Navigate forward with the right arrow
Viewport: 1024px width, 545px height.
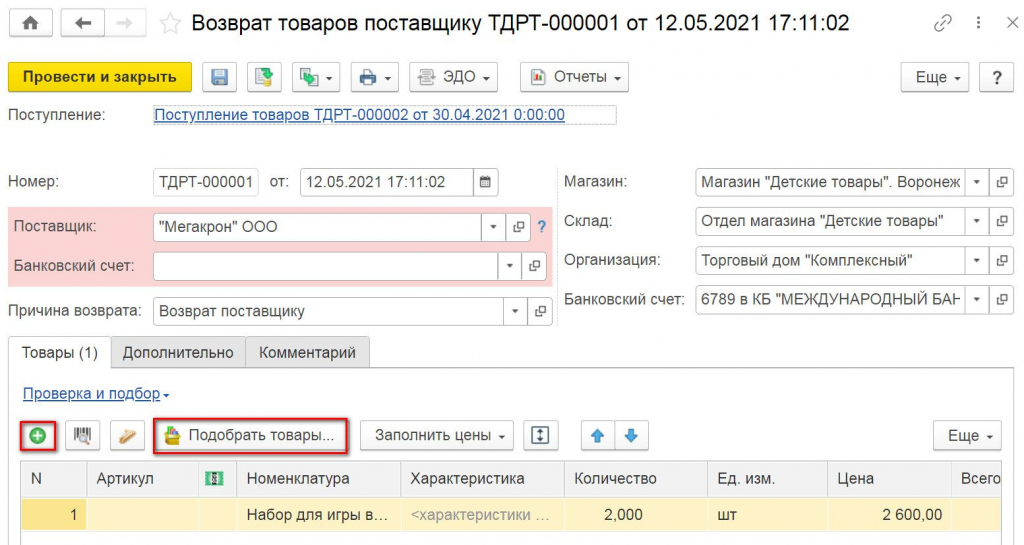pyautogui.click(x=127, y=24)
